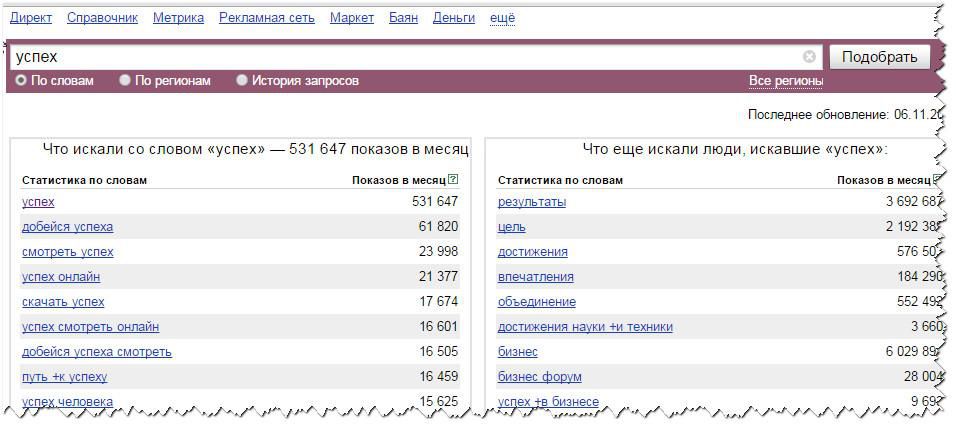
Task: Expand the ещё menu in top navigation
Action: coord(502,18)
